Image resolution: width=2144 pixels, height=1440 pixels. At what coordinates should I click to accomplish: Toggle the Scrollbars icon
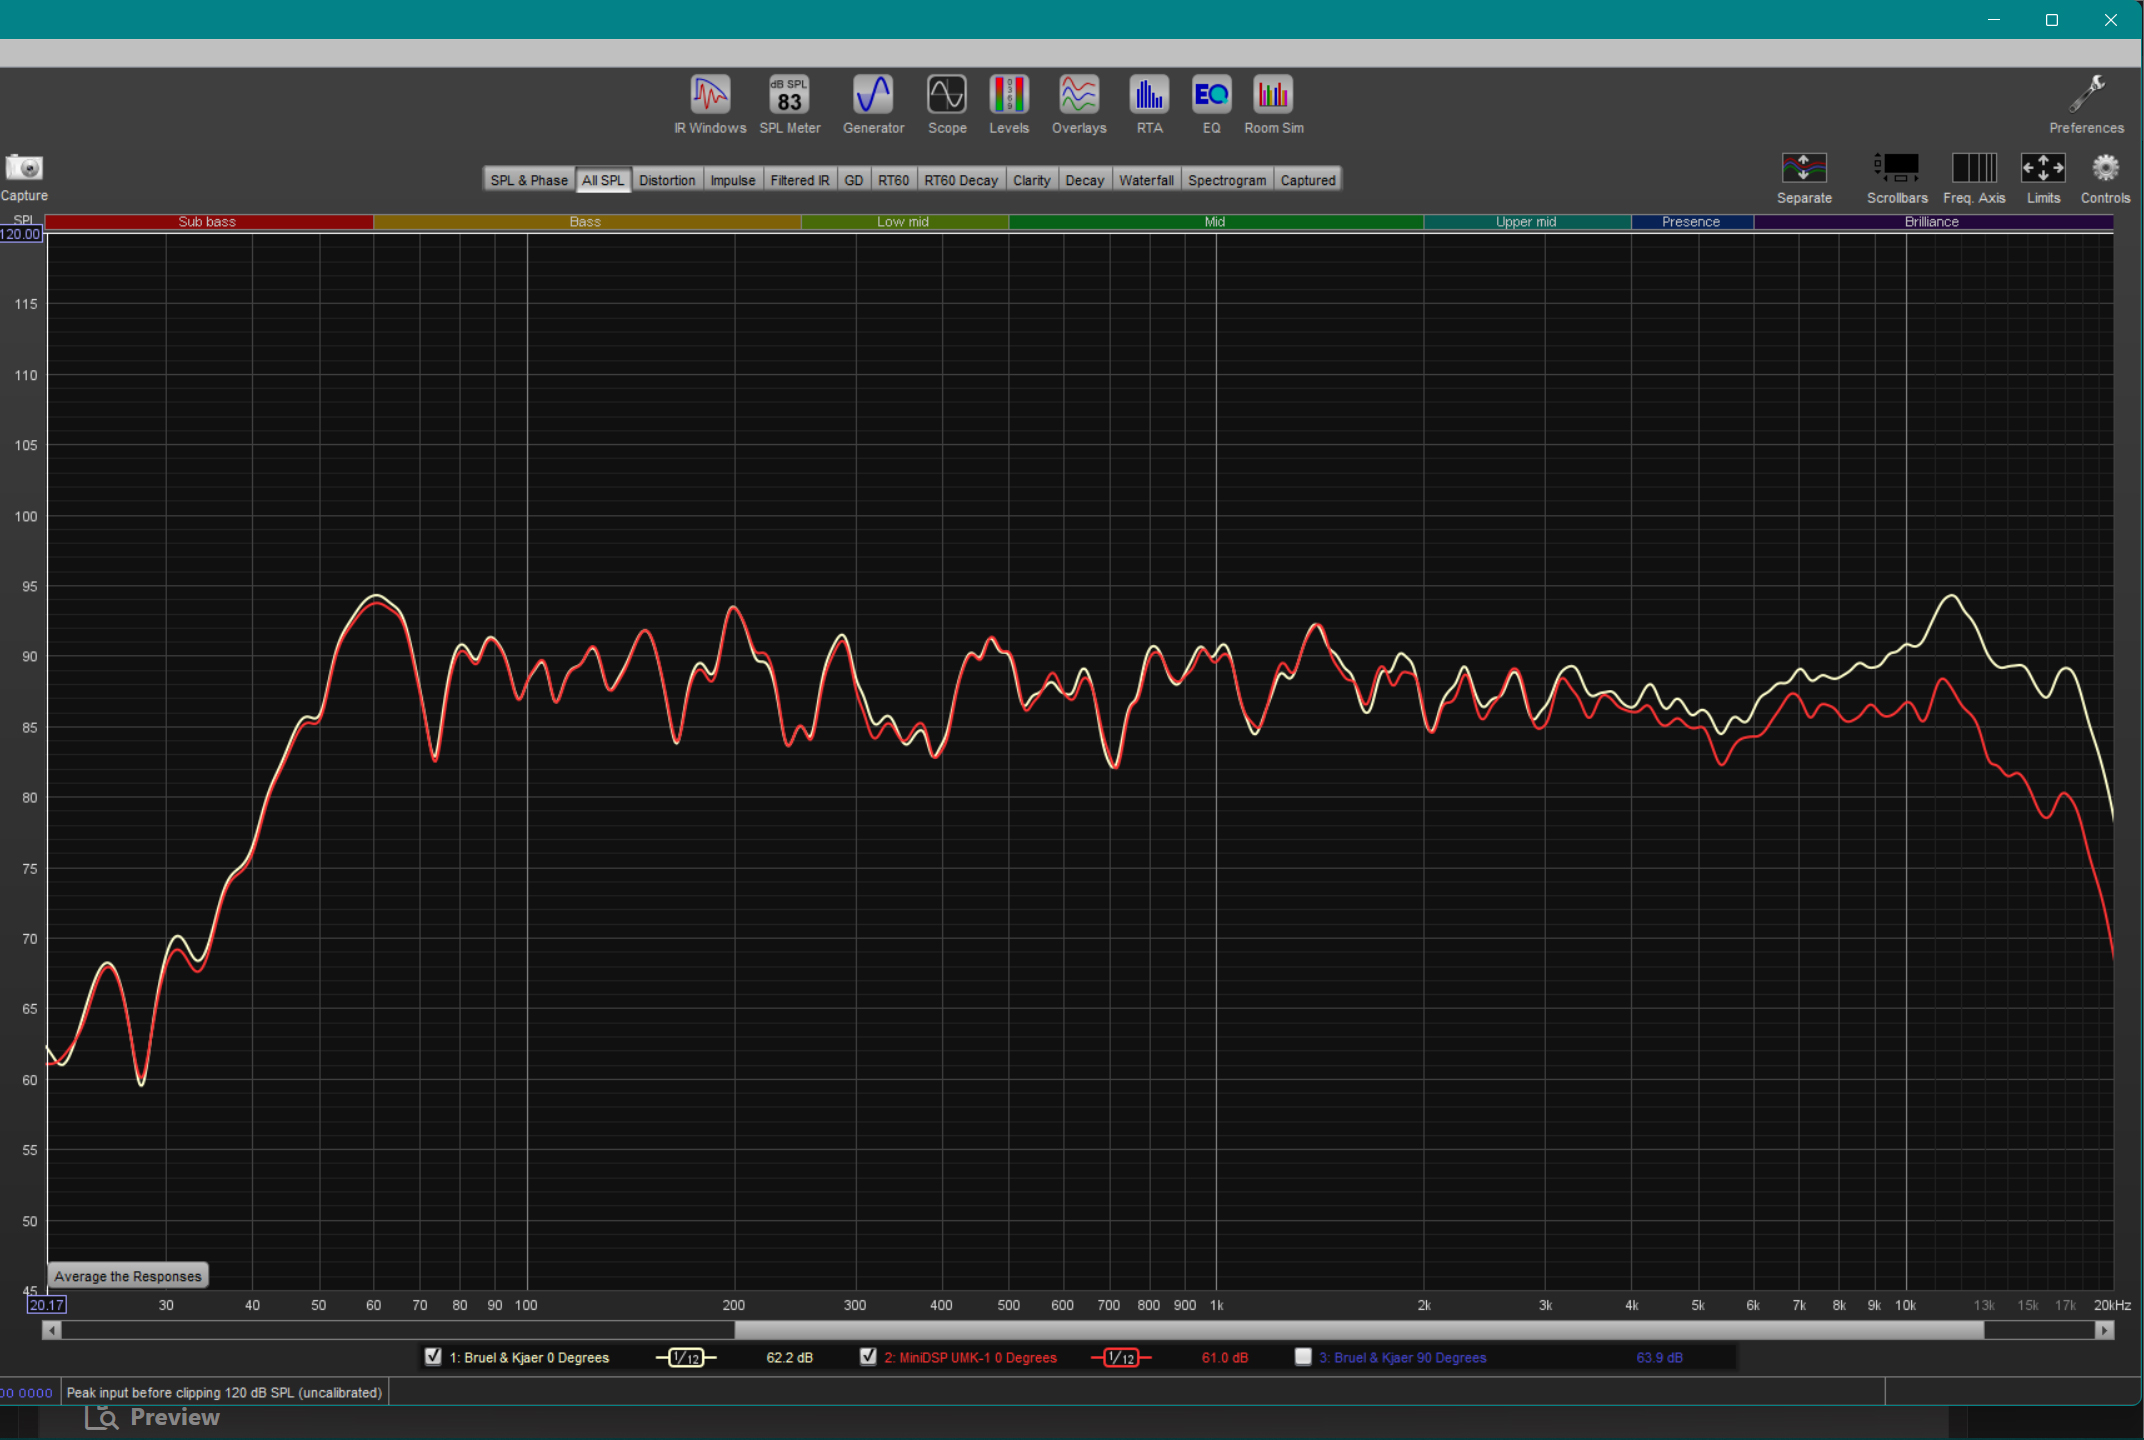click(1896, 178)
